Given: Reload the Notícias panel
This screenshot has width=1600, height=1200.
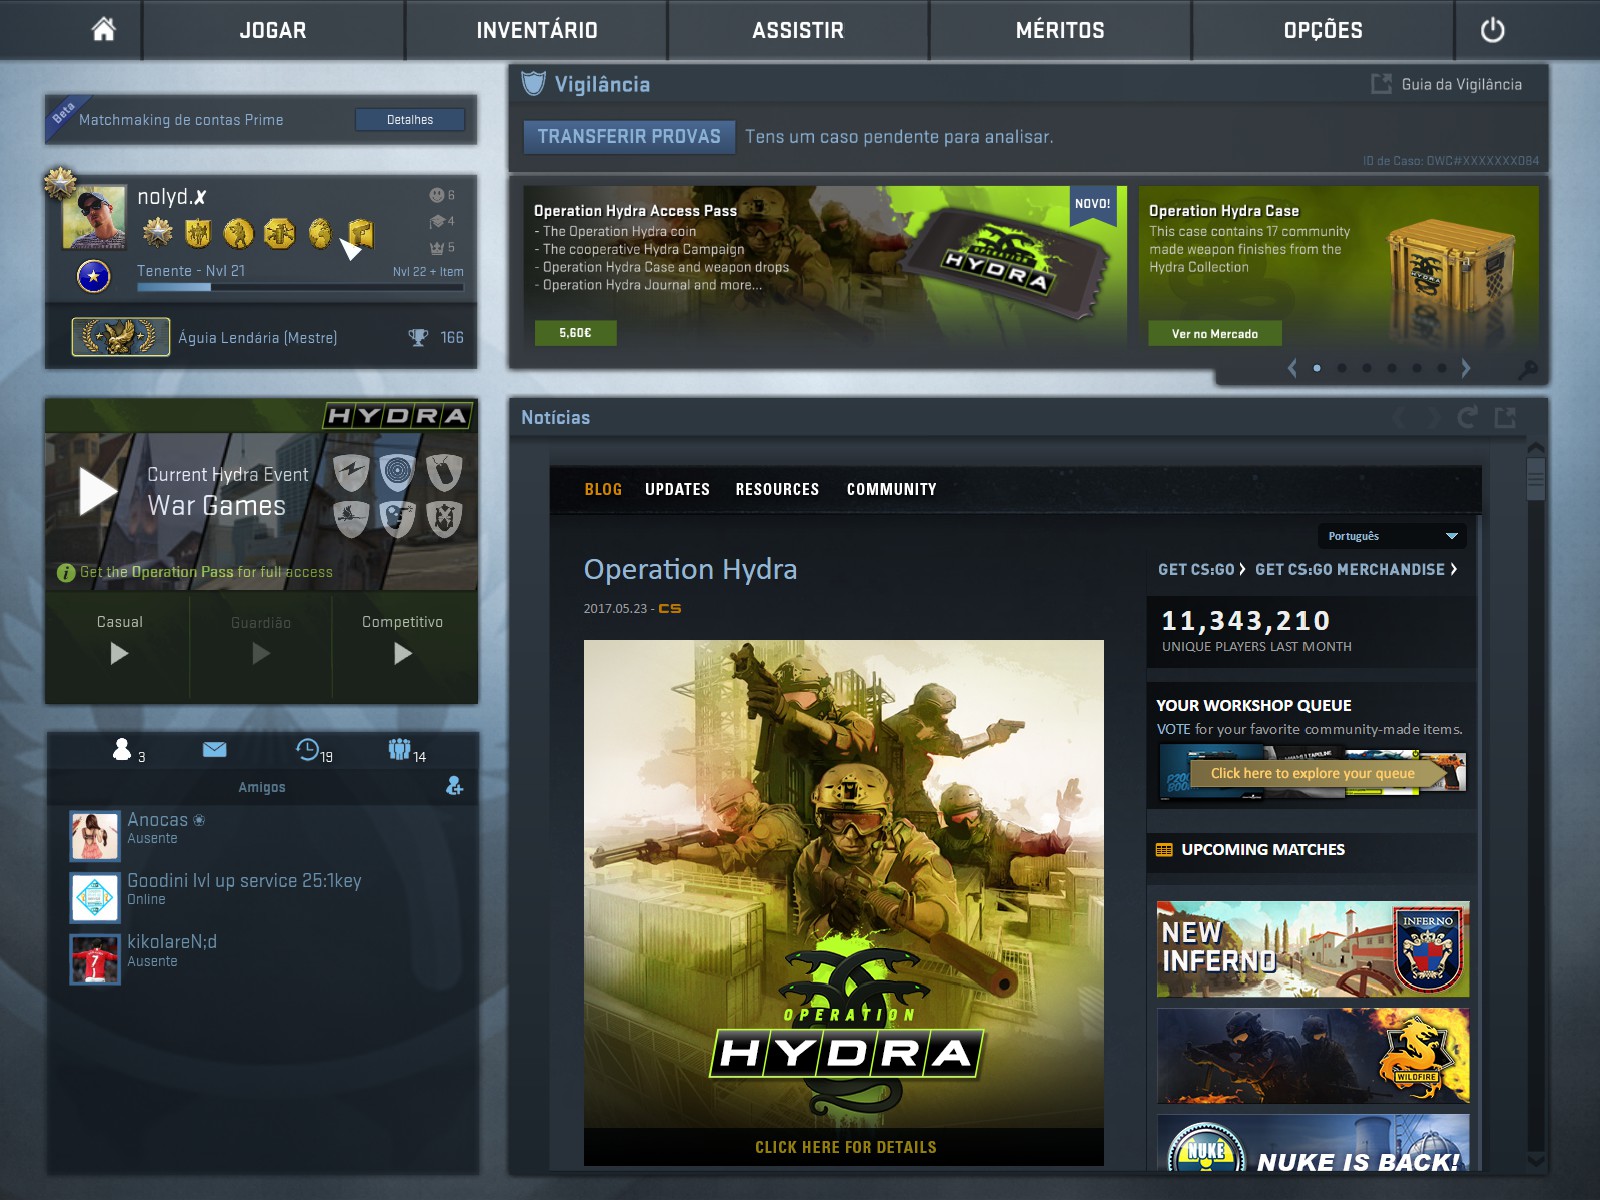Looking at the screenshot, I should click(x=1468, y=418).
